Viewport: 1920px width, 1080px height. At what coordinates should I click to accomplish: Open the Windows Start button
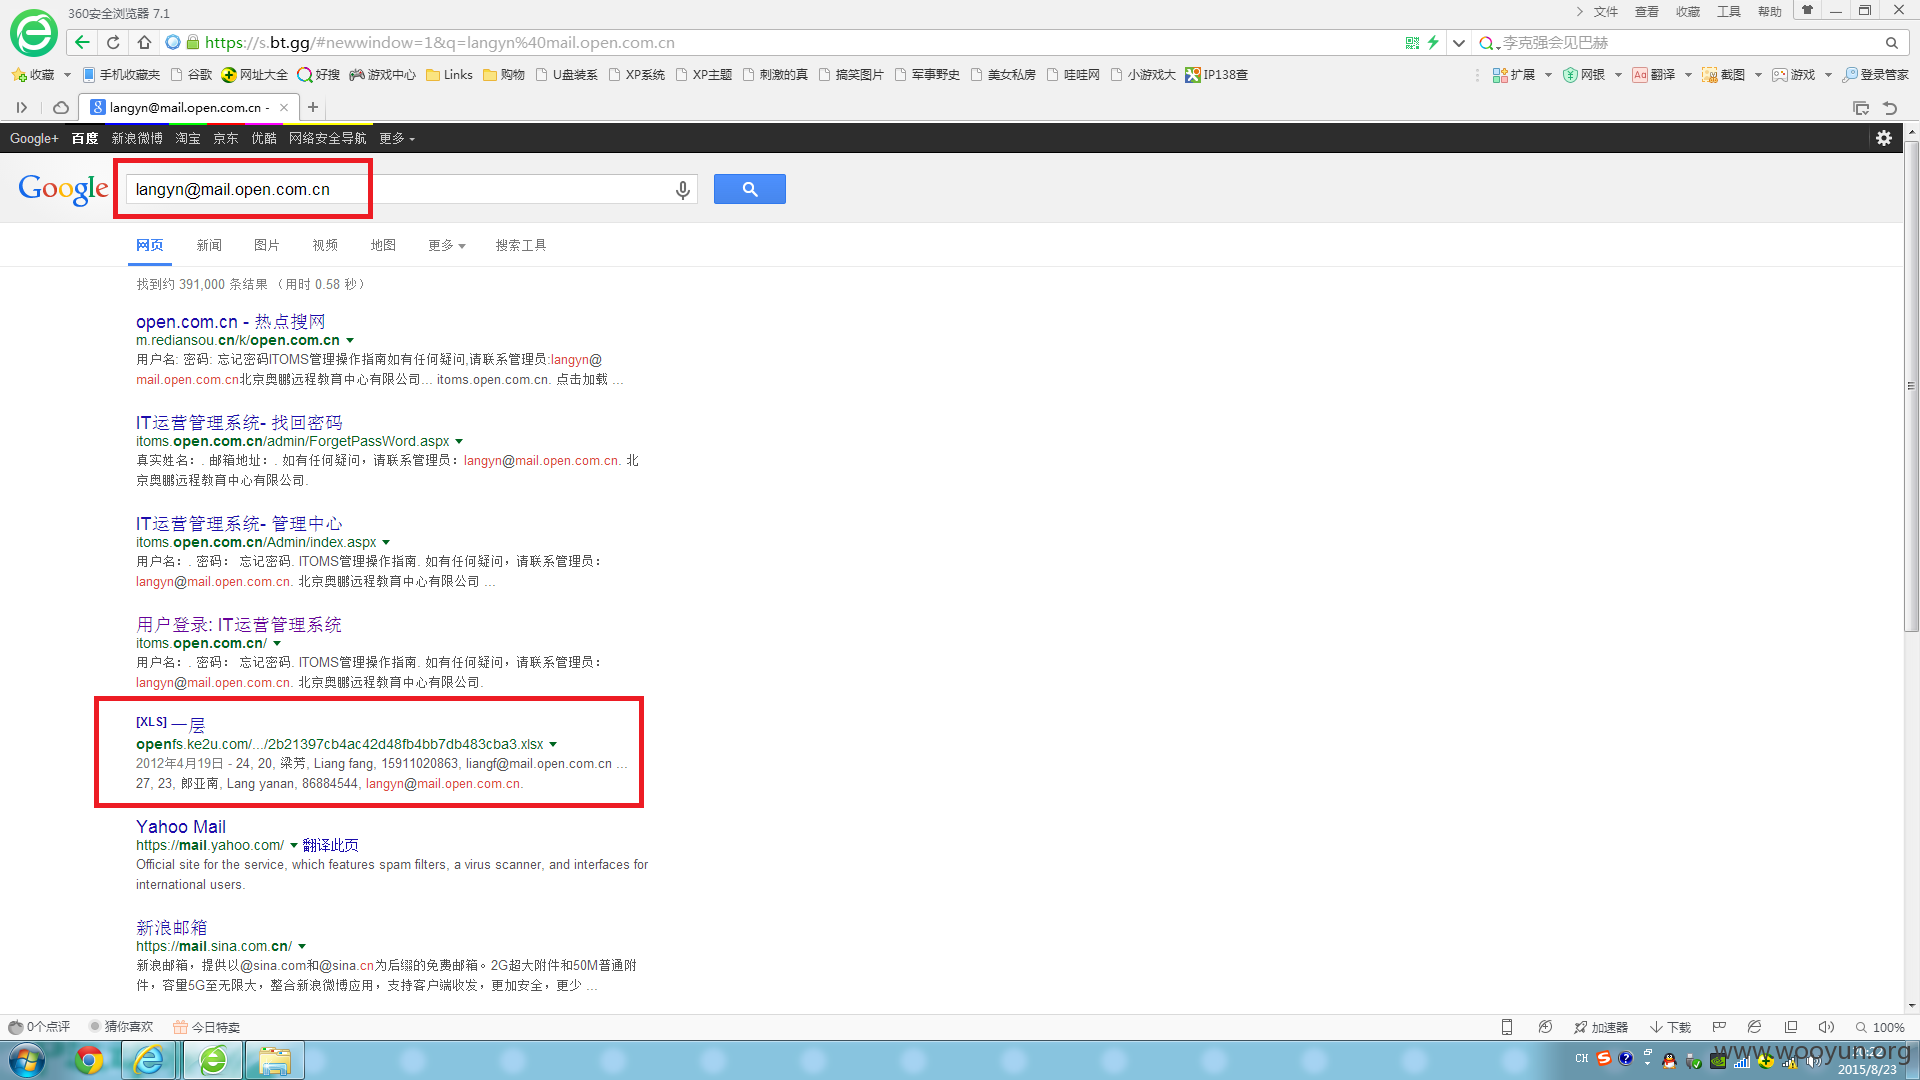click(27, 1060)
